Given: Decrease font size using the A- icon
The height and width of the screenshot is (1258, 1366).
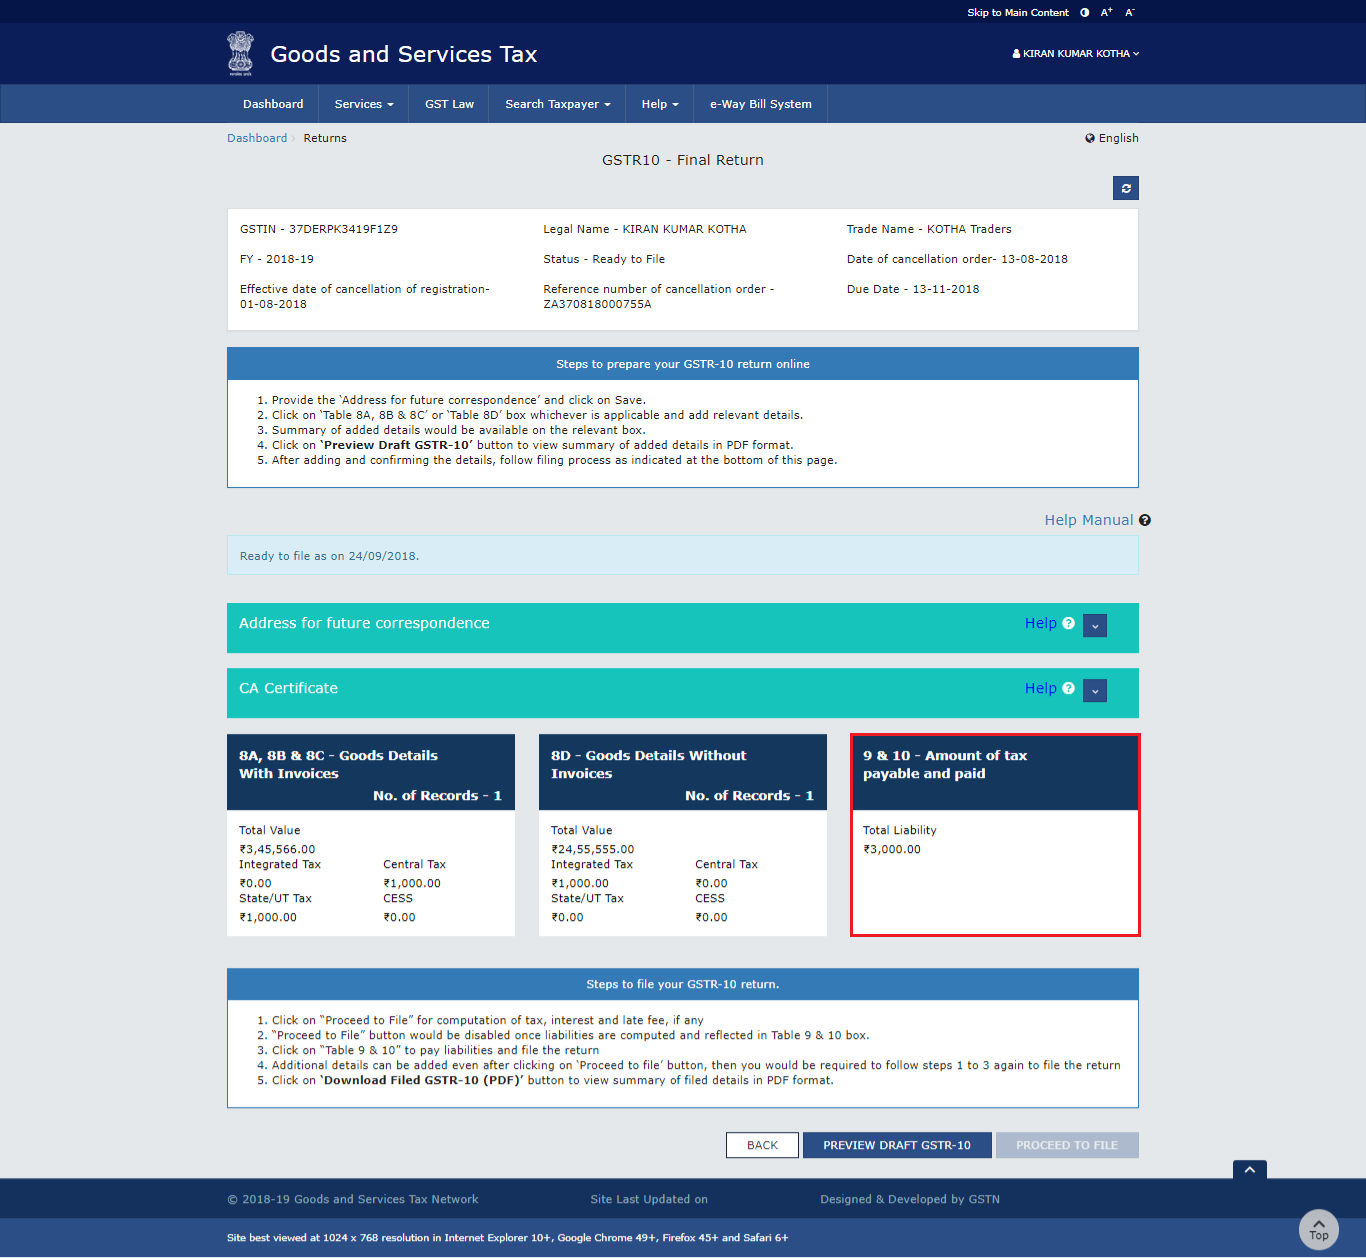Looking at the screenshot, I should tap(1129, 12).
